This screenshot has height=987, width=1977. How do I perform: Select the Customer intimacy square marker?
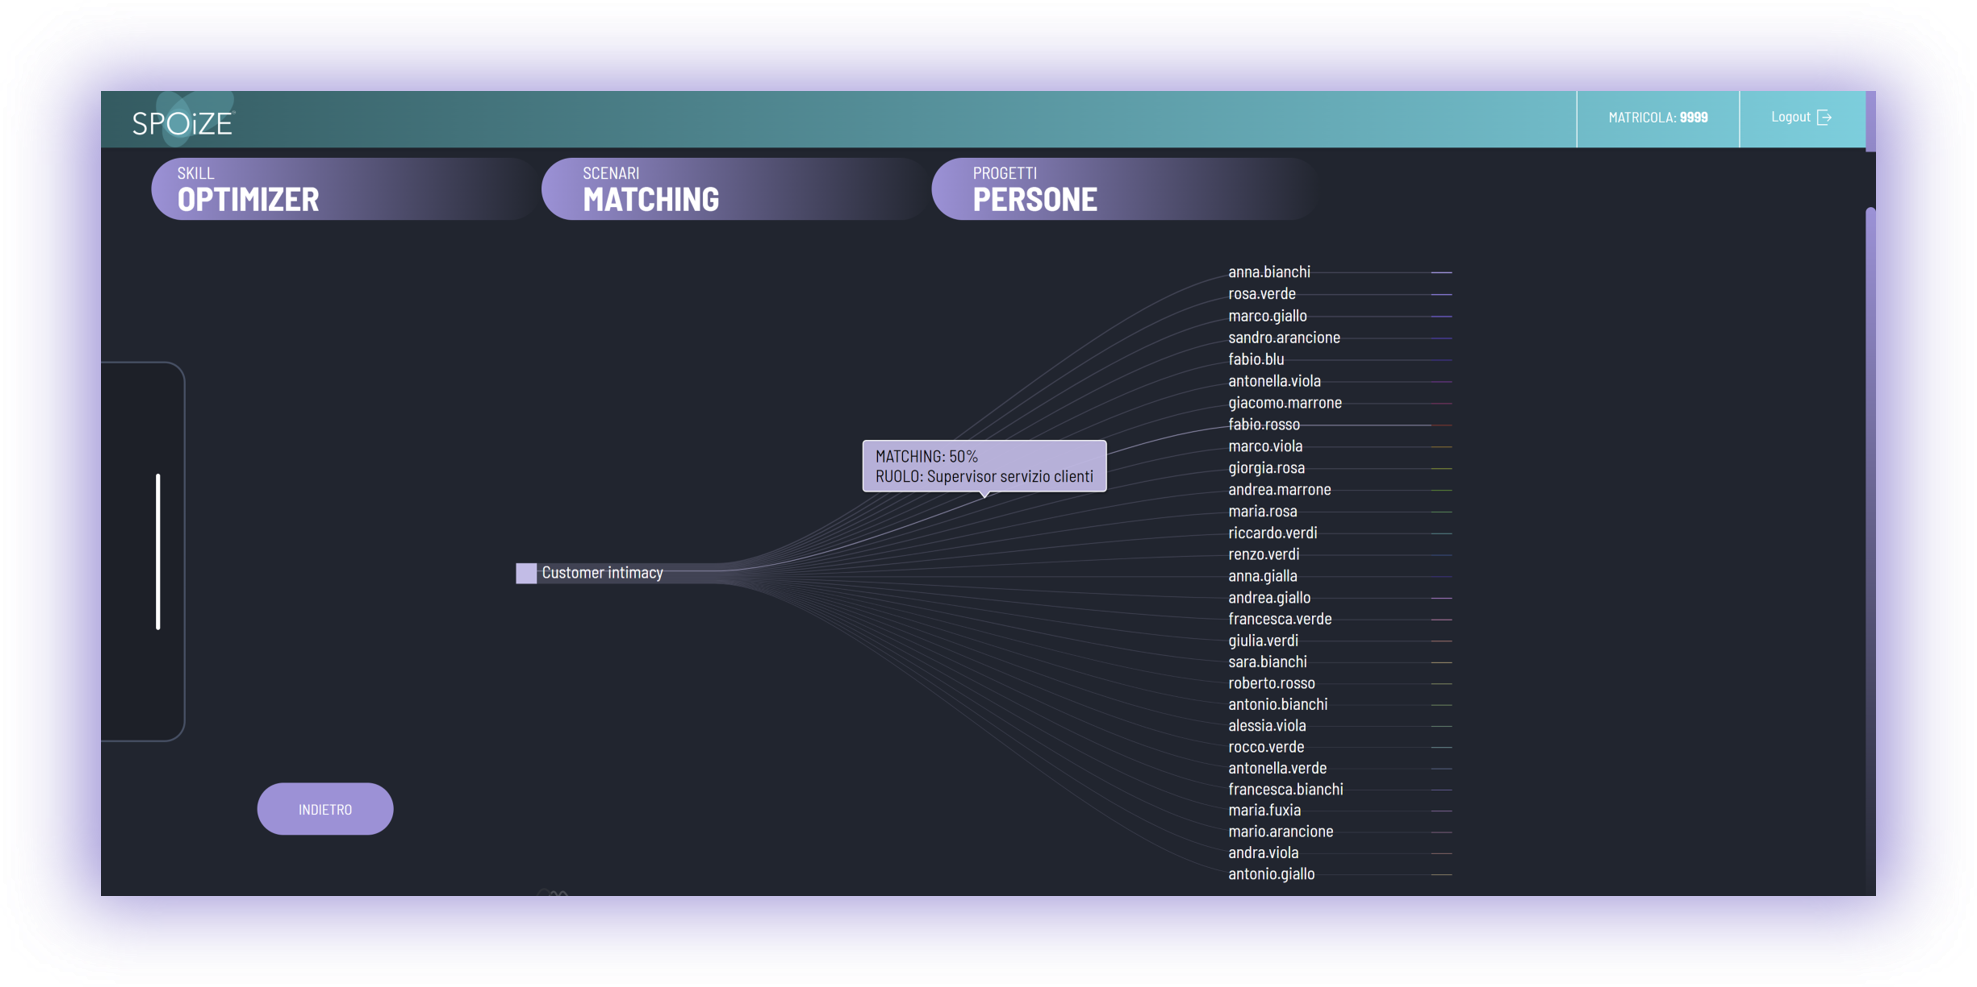pyautogui.click(x=526, y=573)
